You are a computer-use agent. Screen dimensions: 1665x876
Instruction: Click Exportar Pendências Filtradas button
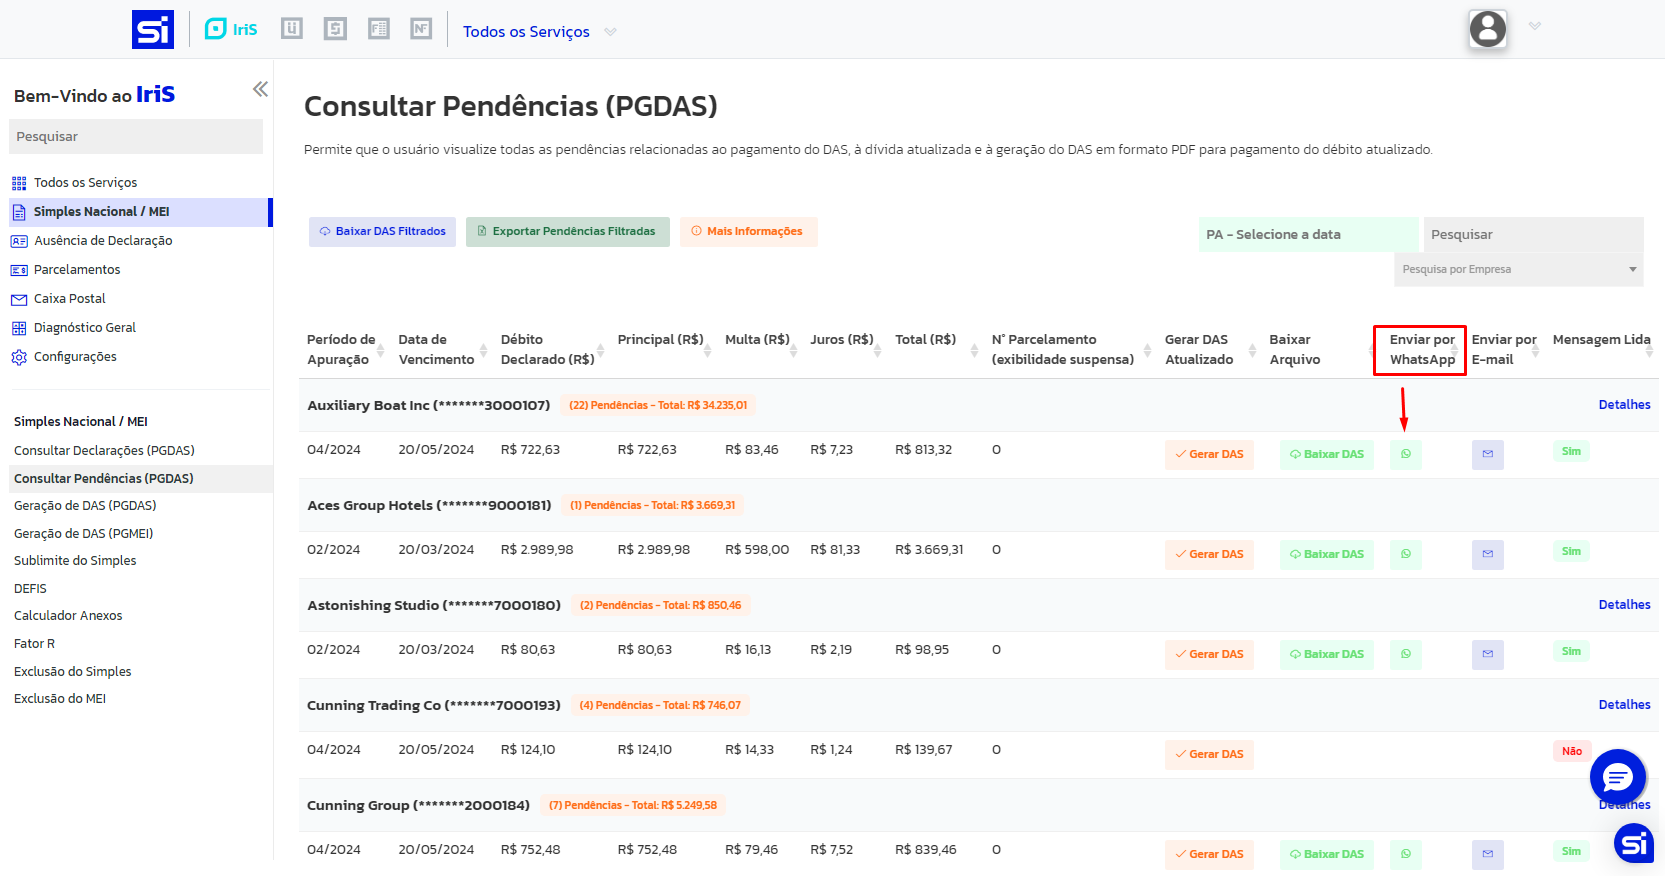pyautogui.click(x=567, y=231)
